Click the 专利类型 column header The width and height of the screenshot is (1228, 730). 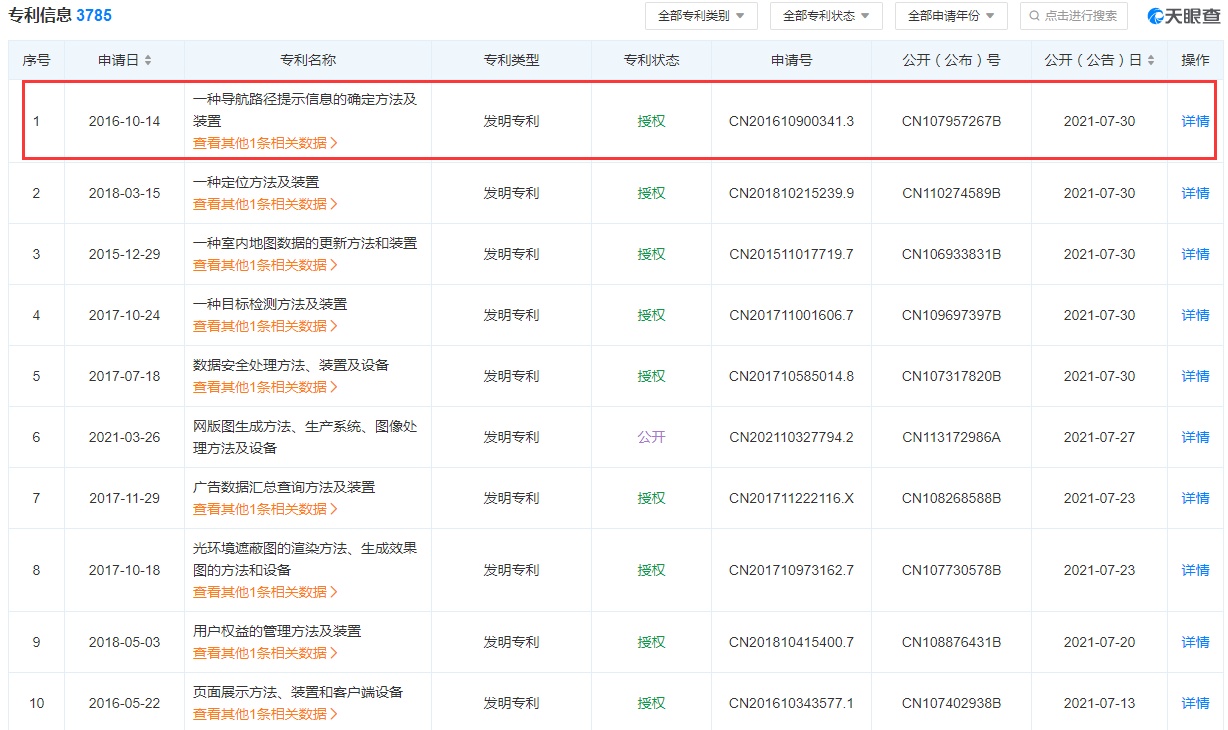point(511,60)
